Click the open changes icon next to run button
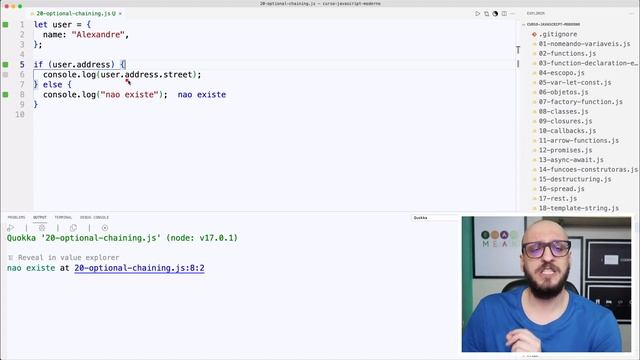The height and width of the screenshot is (360, 640). click(x=487, y=13)
